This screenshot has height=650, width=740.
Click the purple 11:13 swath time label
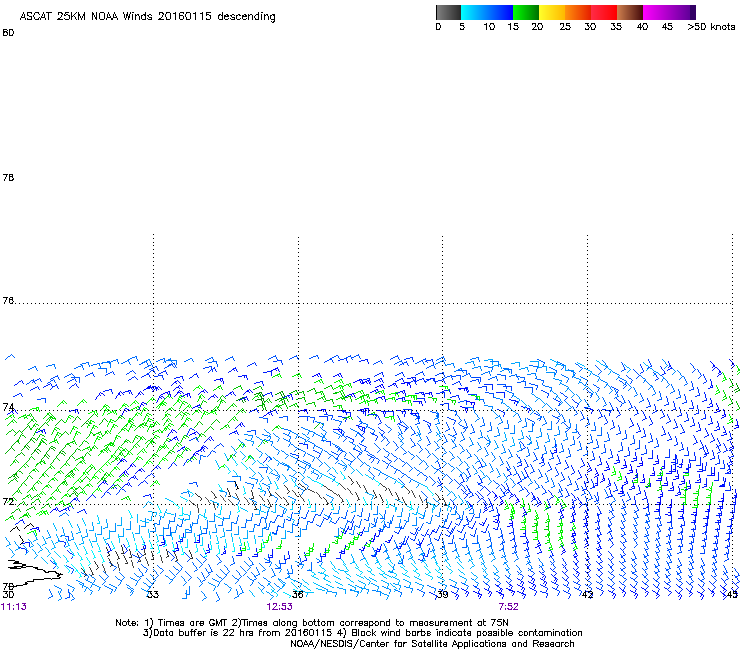pyautogui.click(x=14, y=607)
